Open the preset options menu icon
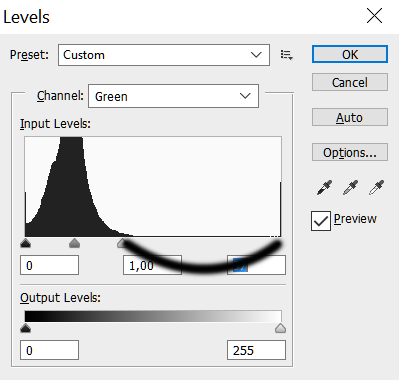 [286, 55]
